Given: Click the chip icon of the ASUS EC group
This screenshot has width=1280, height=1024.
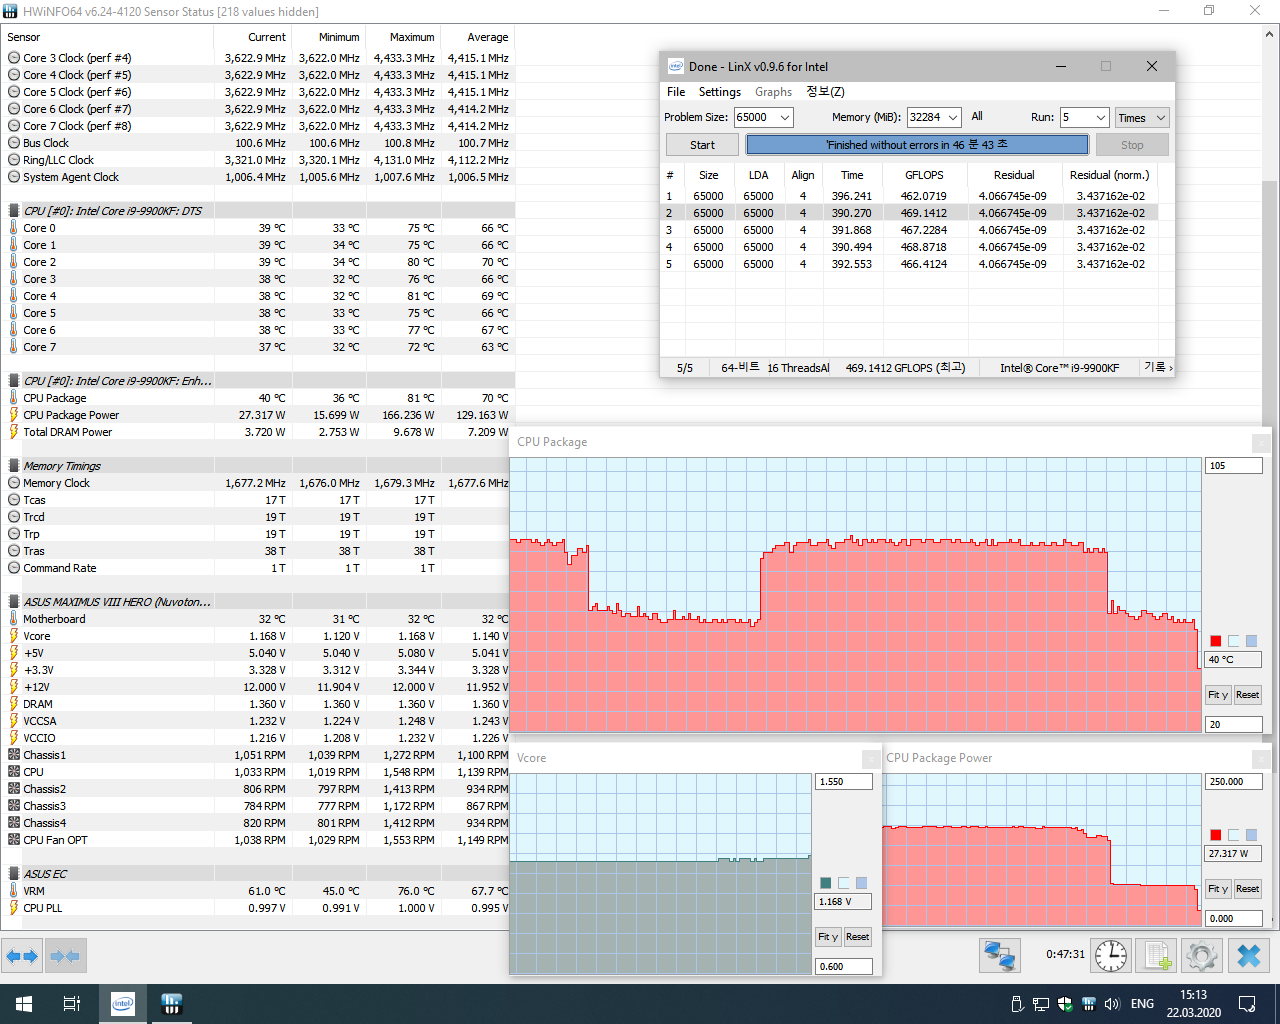Looking at the screenshot, I should click(x=14, y=874).
